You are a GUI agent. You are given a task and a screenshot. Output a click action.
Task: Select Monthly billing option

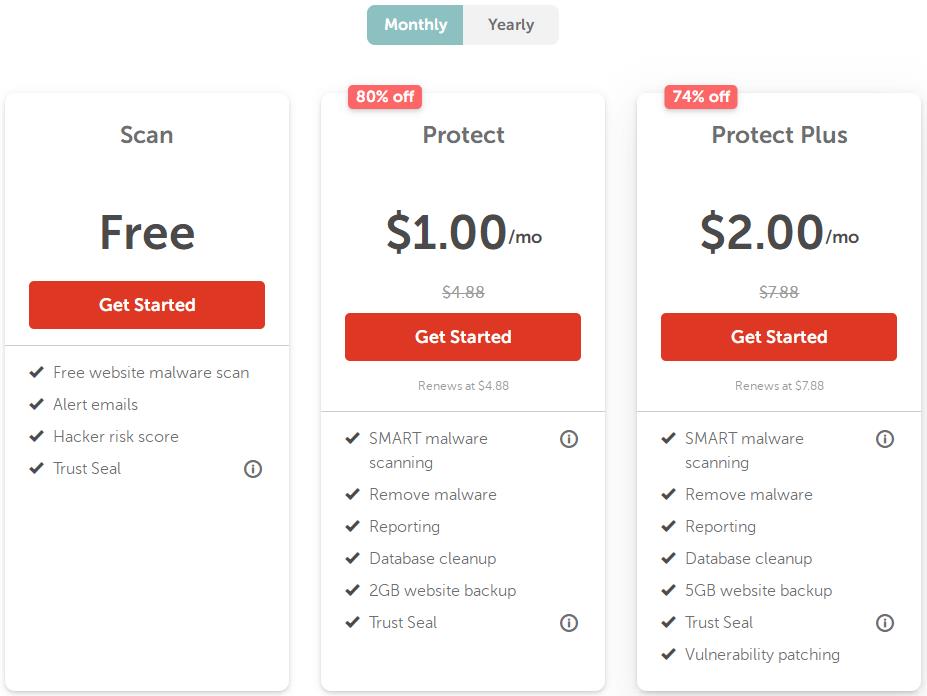(415, 25)
